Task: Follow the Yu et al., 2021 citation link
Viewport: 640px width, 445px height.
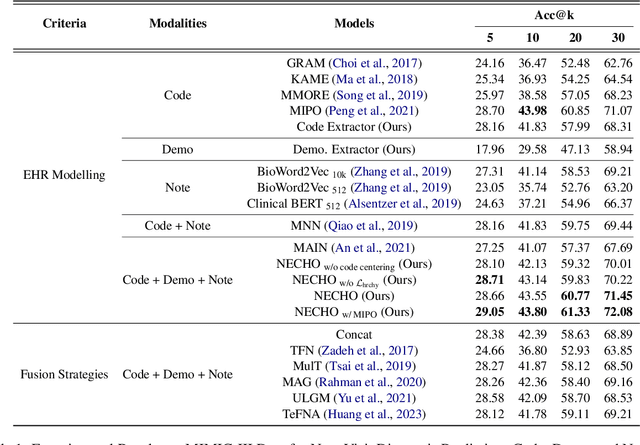Action: point(382,397)
